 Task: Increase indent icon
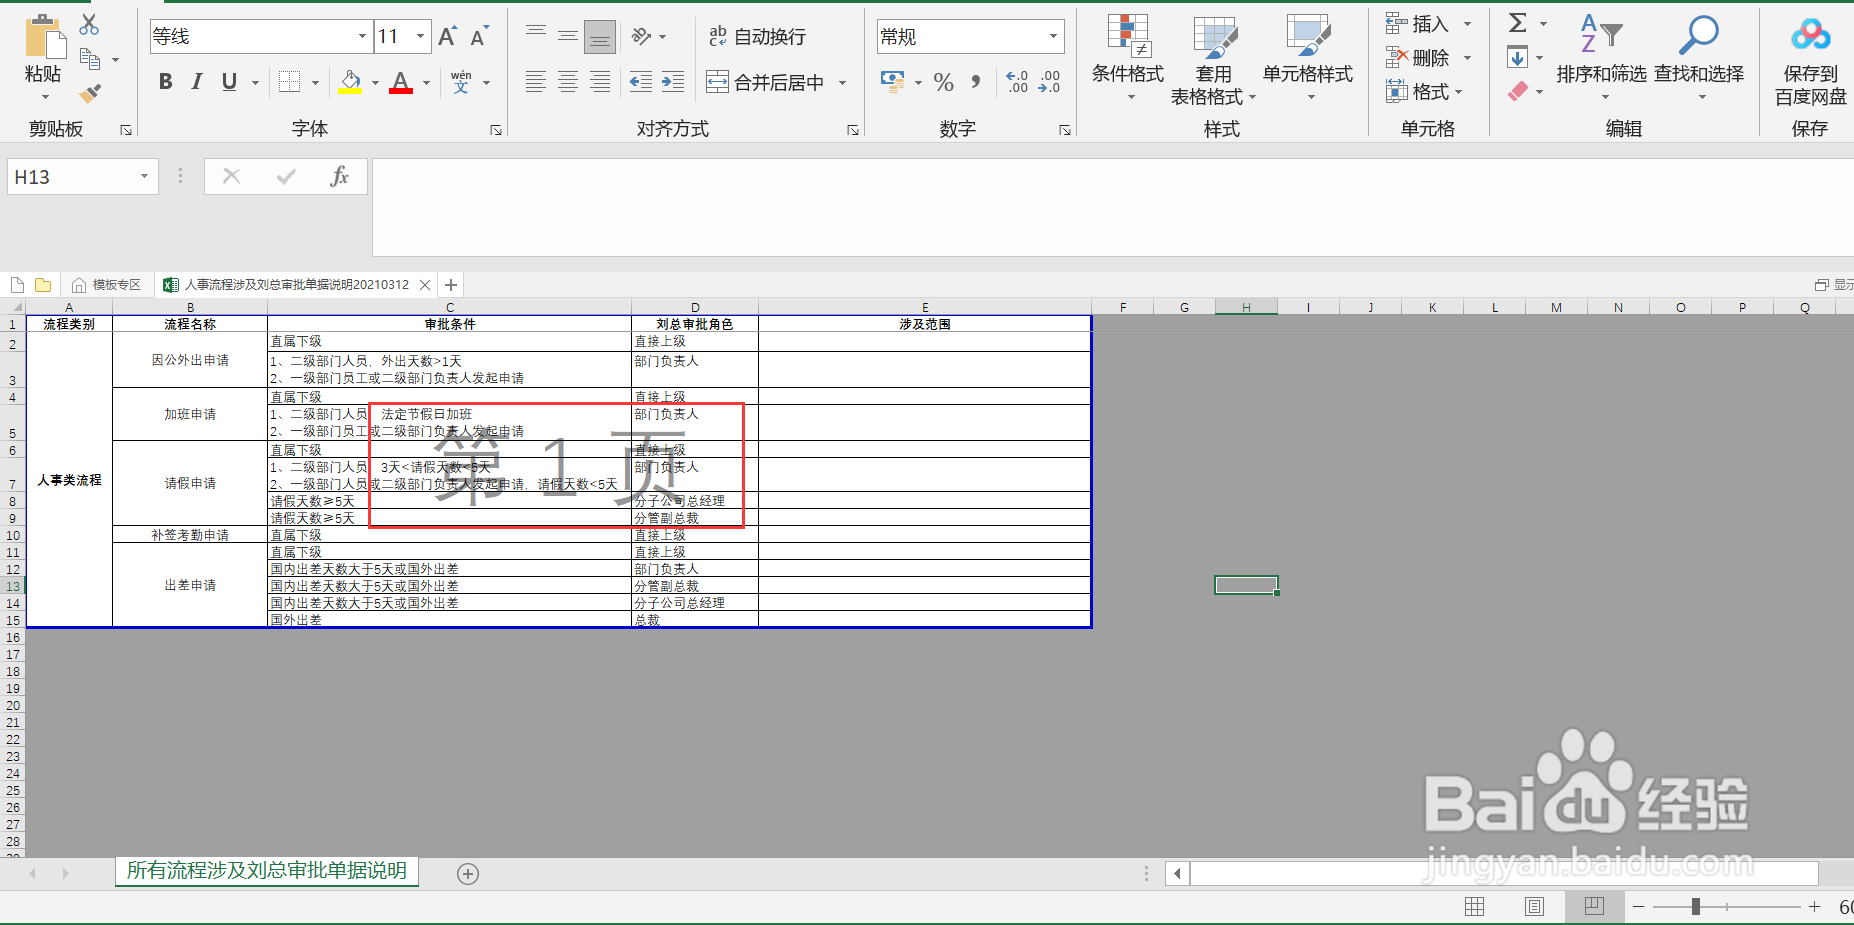[673, 82]
